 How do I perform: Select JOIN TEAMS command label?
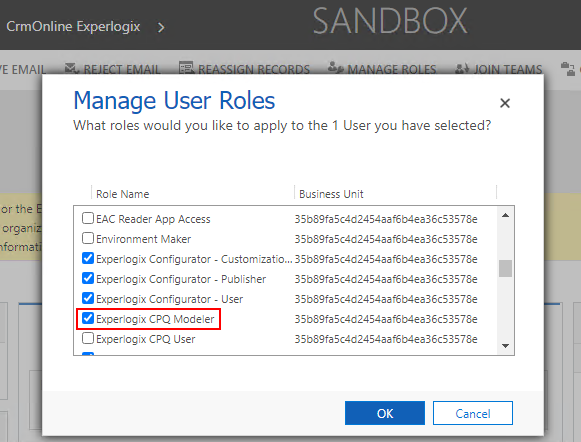pyautogui.click(x=508, y=69)
